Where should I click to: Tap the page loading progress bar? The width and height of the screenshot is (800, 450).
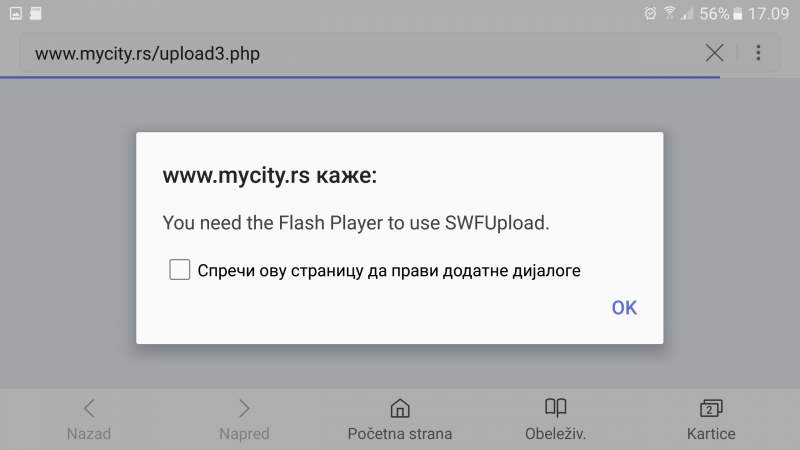(x=360, y=76)
